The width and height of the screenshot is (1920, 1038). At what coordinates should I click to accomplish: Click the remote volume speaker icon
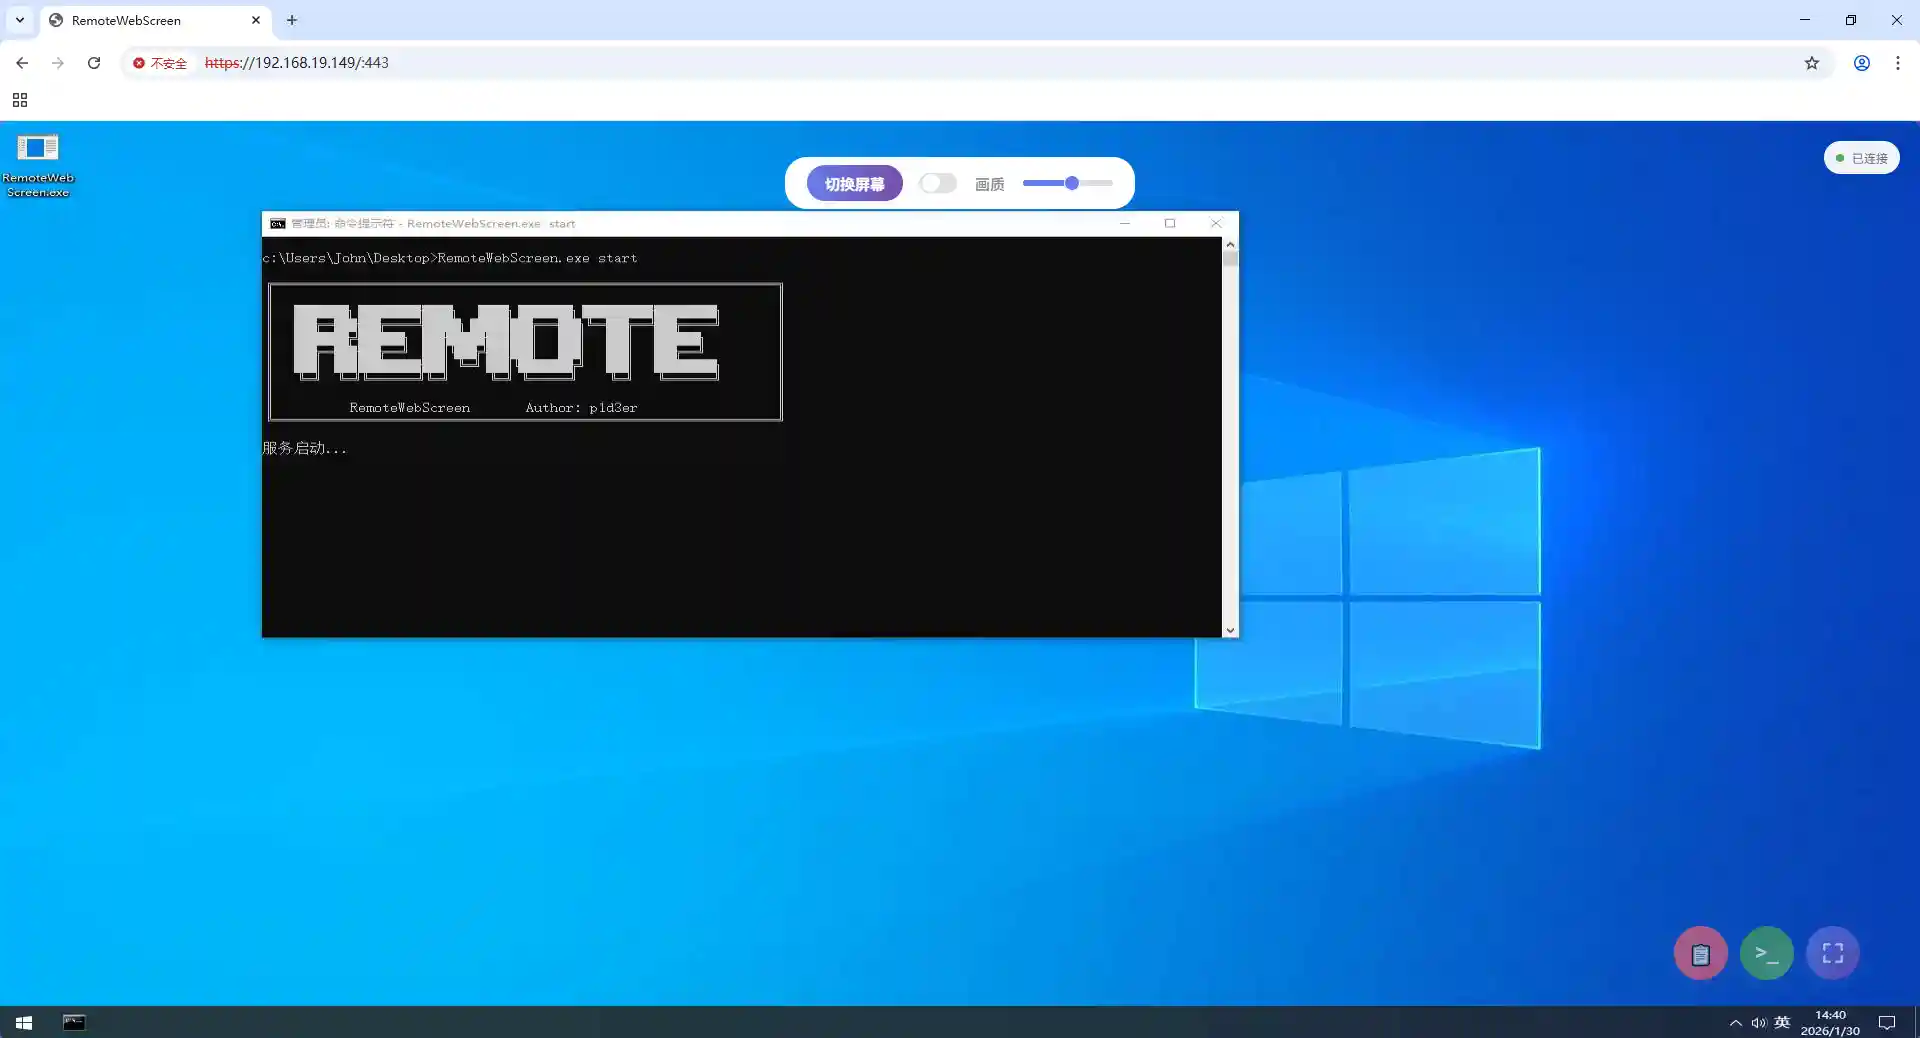1758,1023
